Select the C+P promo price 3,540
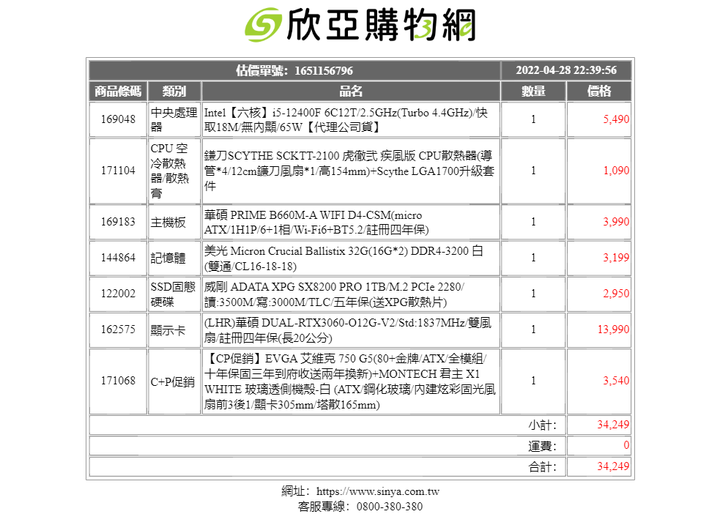This screenshot has height=514, width=720. (616, 381)
